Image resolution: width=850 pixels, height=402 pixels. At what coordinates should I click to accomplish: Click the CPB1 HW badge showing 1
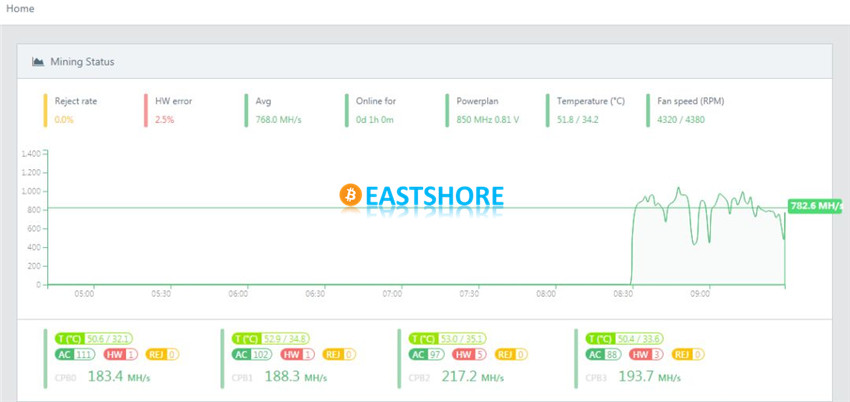298,354
